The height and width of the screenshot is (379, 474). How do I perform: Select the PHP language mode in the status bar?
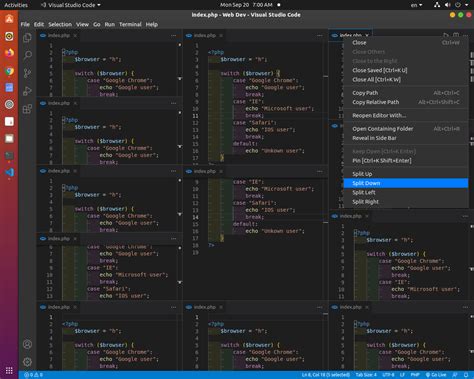415,375
